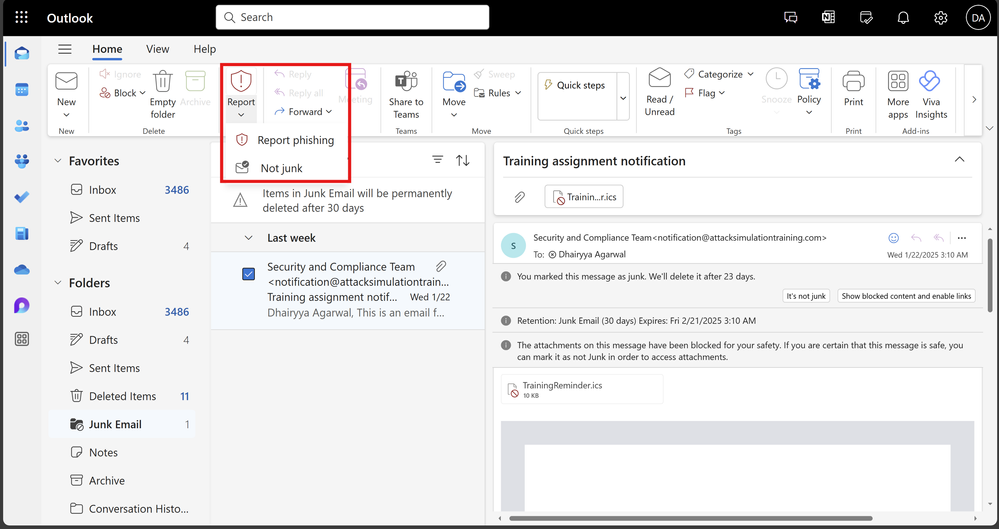Collapse the Last week group
This screenshot has width=999, height=529.
[248, 238]
